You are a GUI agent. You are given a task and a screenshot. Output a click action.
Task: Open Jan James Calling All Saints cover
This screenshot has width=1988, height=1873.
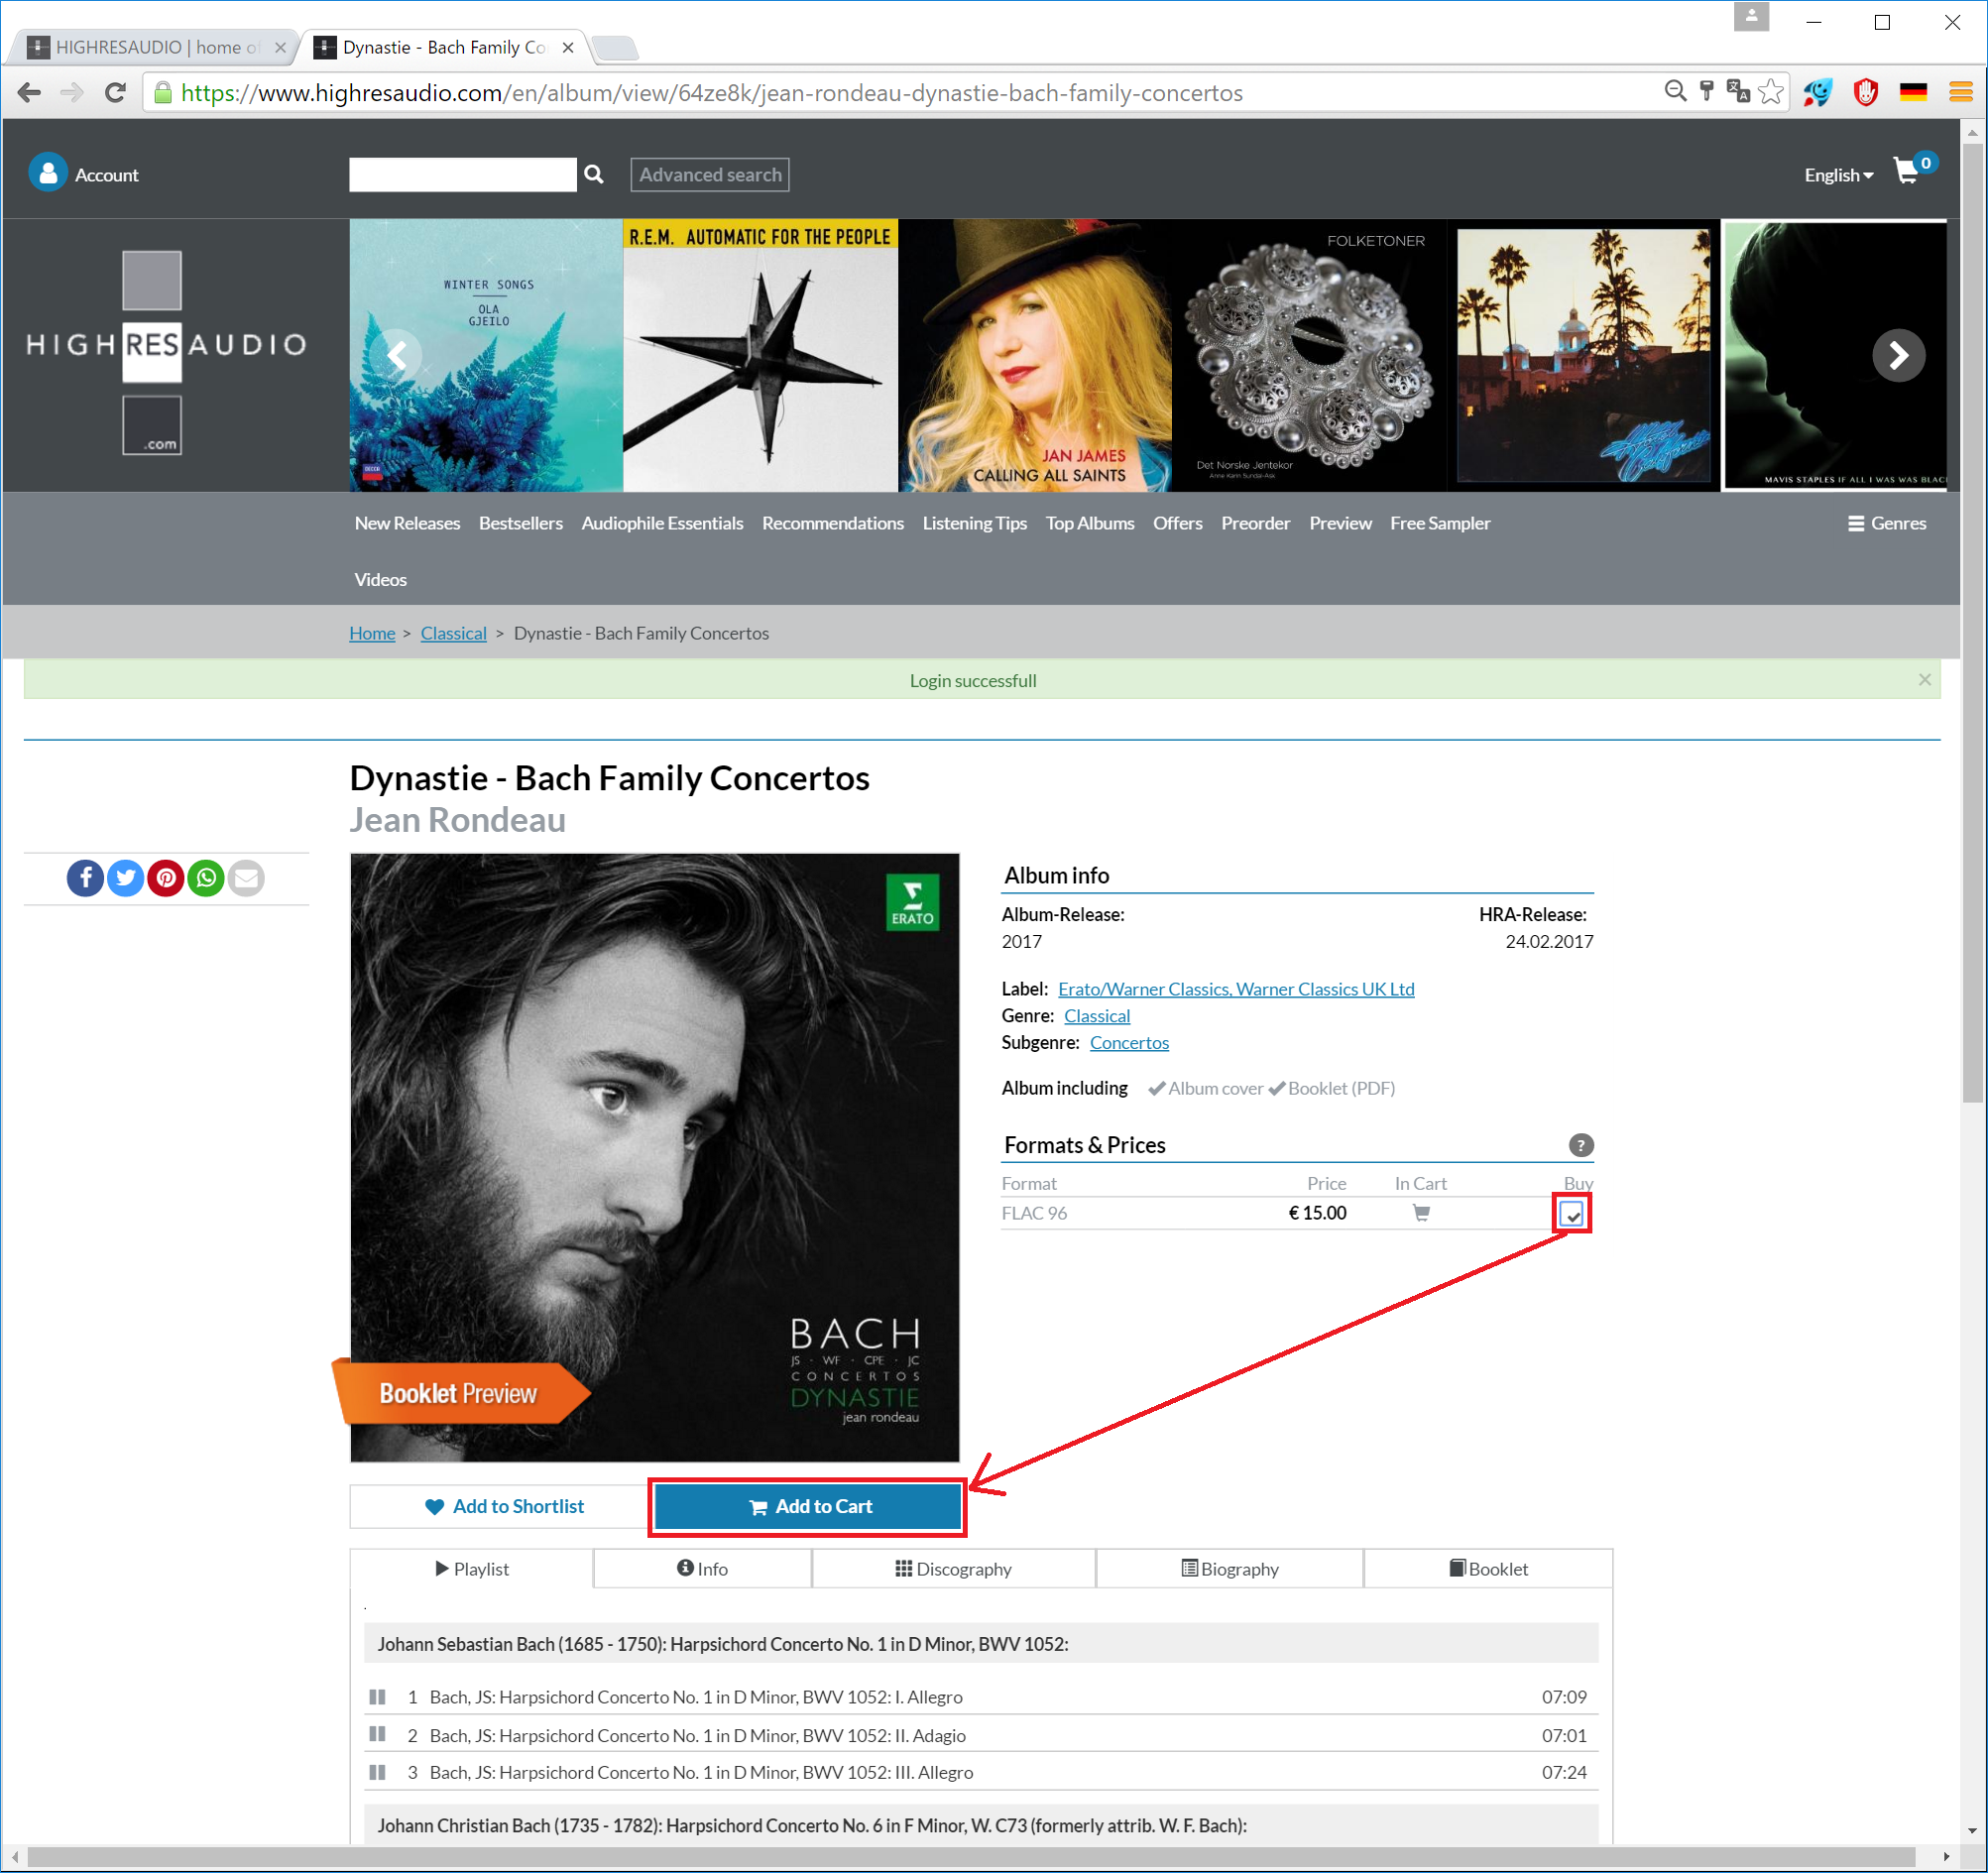coord(1035,355)
